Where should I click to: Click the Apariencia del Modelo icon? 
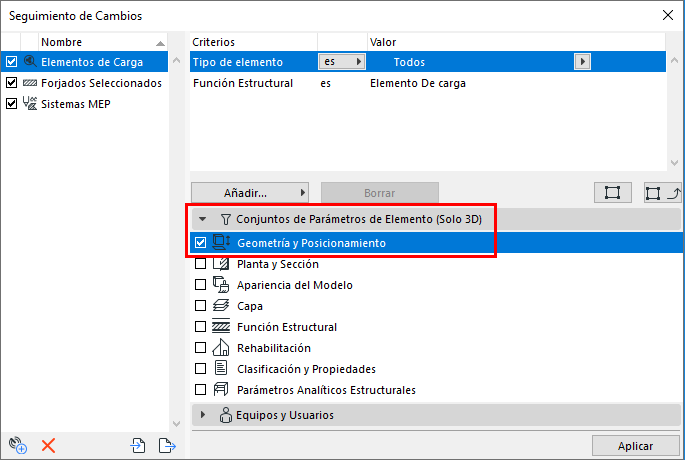coord(221,285)
